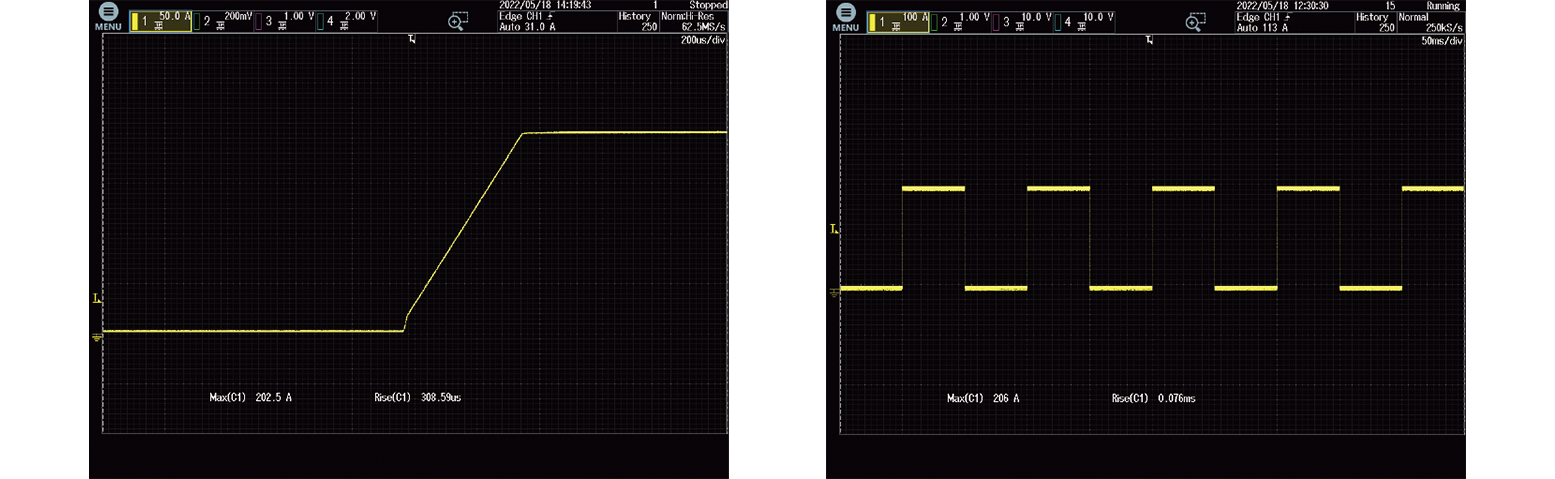Click yellow trigger level marker on left scope
The height and width of the screenshot is (479, 1555).
pyautogui.click(x=96, y=298)
